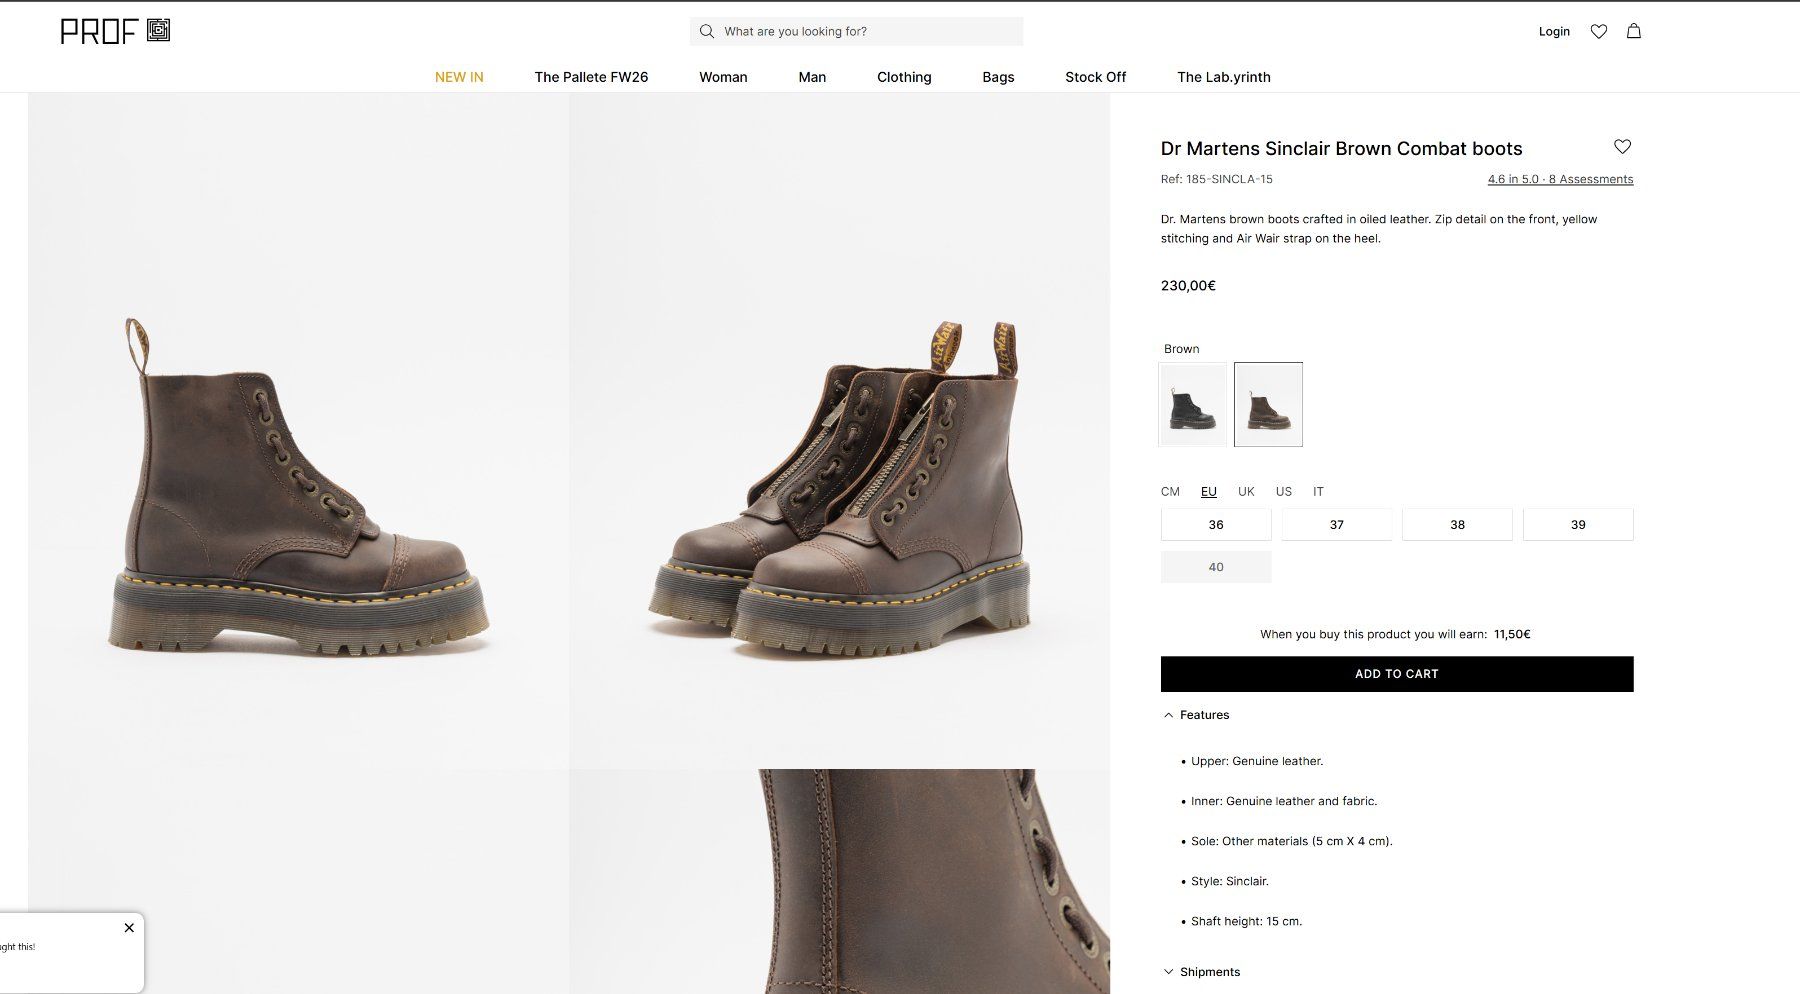Switch size chart to CM
The width and height of the screenshot is (1800, 994).
(1170, 491)
